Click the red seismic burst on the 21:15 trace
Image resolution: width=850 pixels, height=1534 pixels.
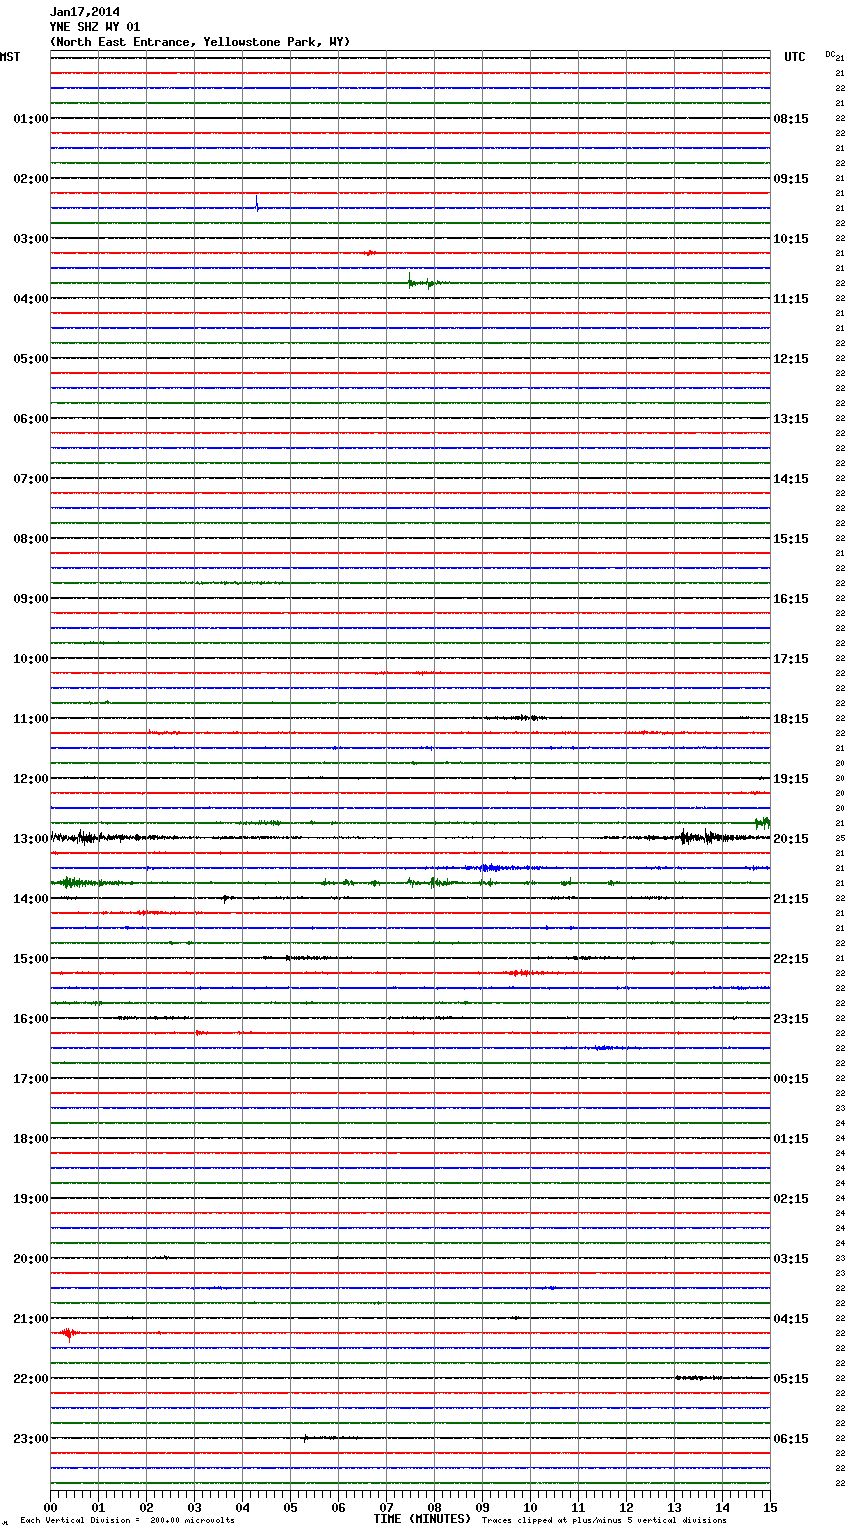coord(68,1333)
